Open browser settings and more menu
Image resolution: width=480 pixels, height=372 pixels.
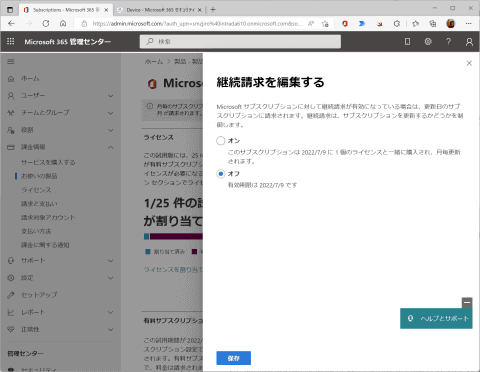click(x=469, y=23)
